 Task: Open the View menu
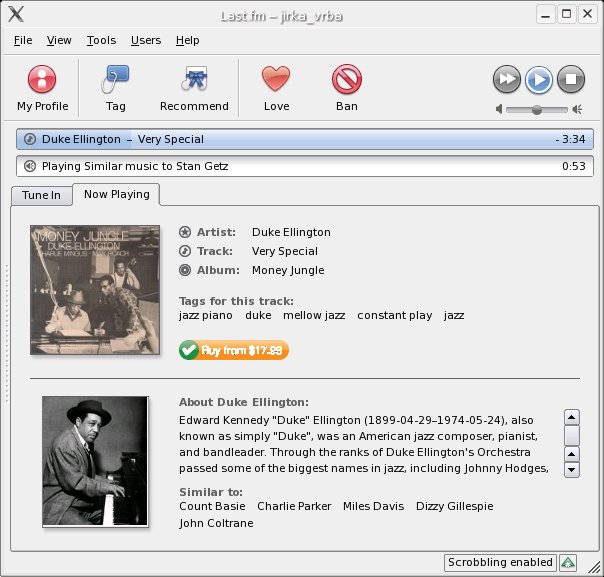point(59,40)
